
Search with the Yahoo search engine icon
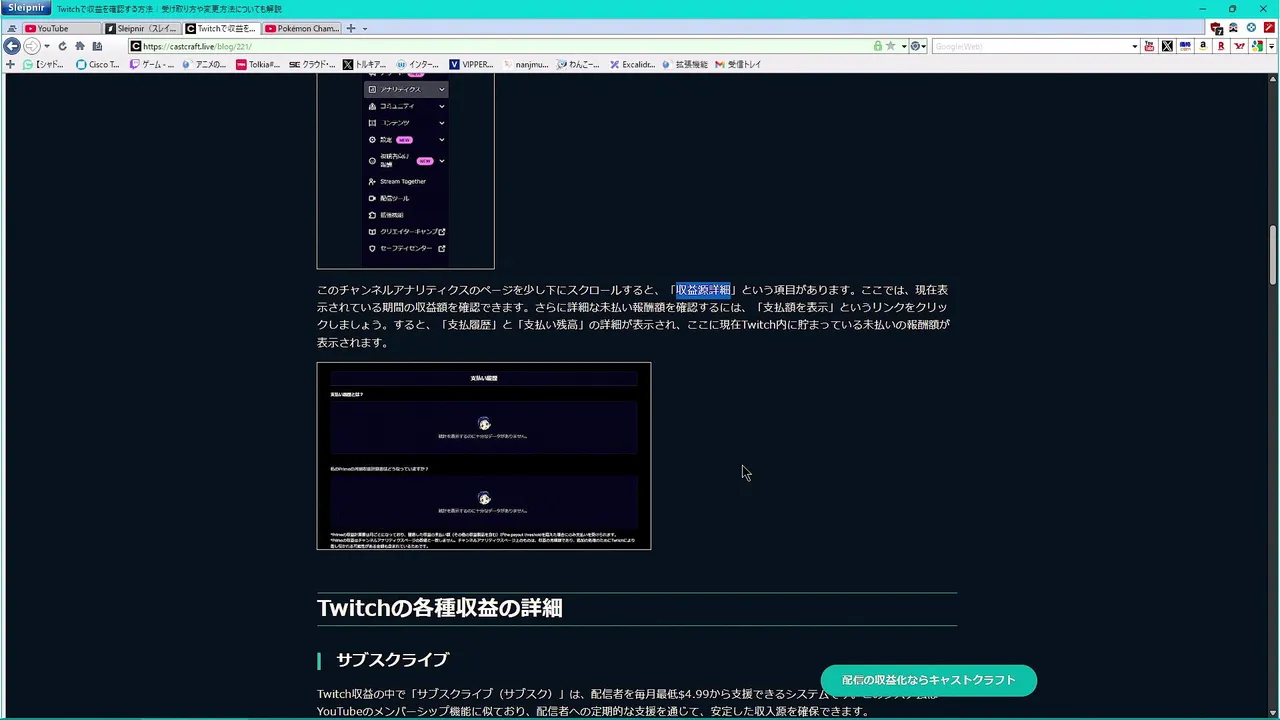tap(1239, 46)
